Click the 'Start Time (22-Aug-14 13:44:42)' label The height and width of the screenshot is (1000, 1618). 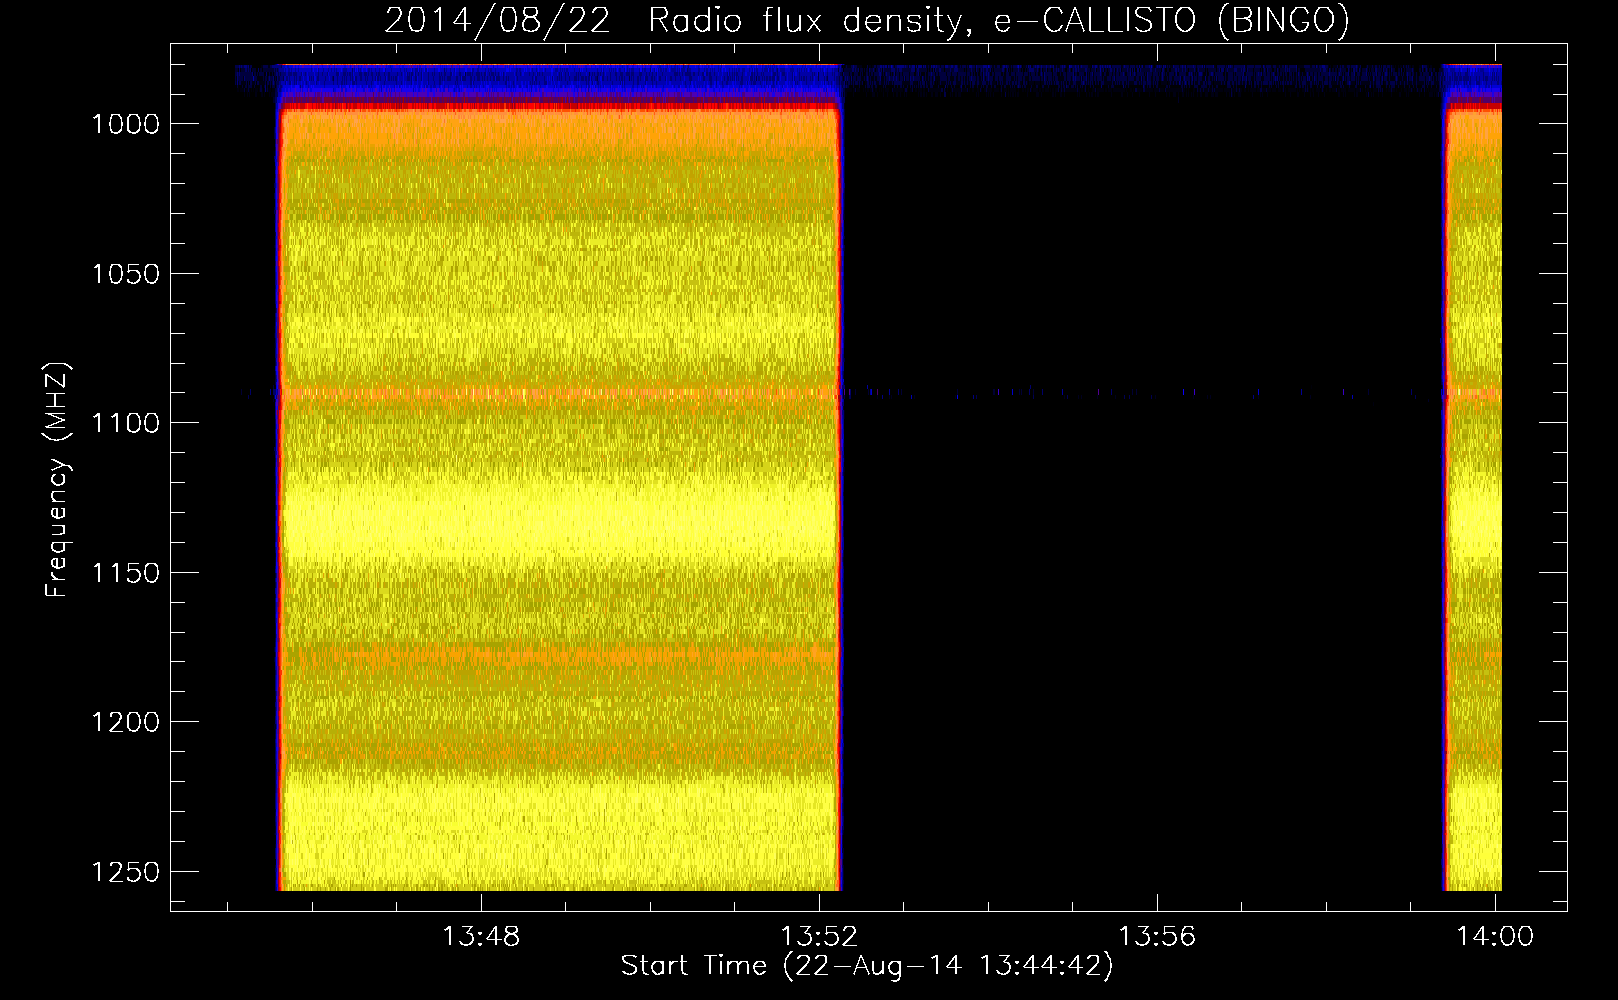click(867, 966)
